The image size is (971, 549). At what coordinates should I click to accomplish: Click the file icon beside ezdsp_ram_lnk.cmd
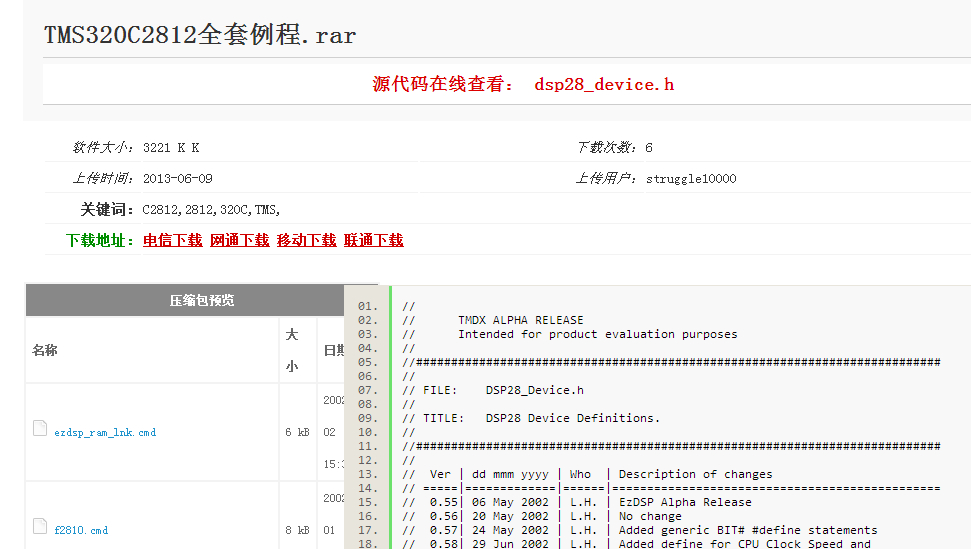pos(40,428)
